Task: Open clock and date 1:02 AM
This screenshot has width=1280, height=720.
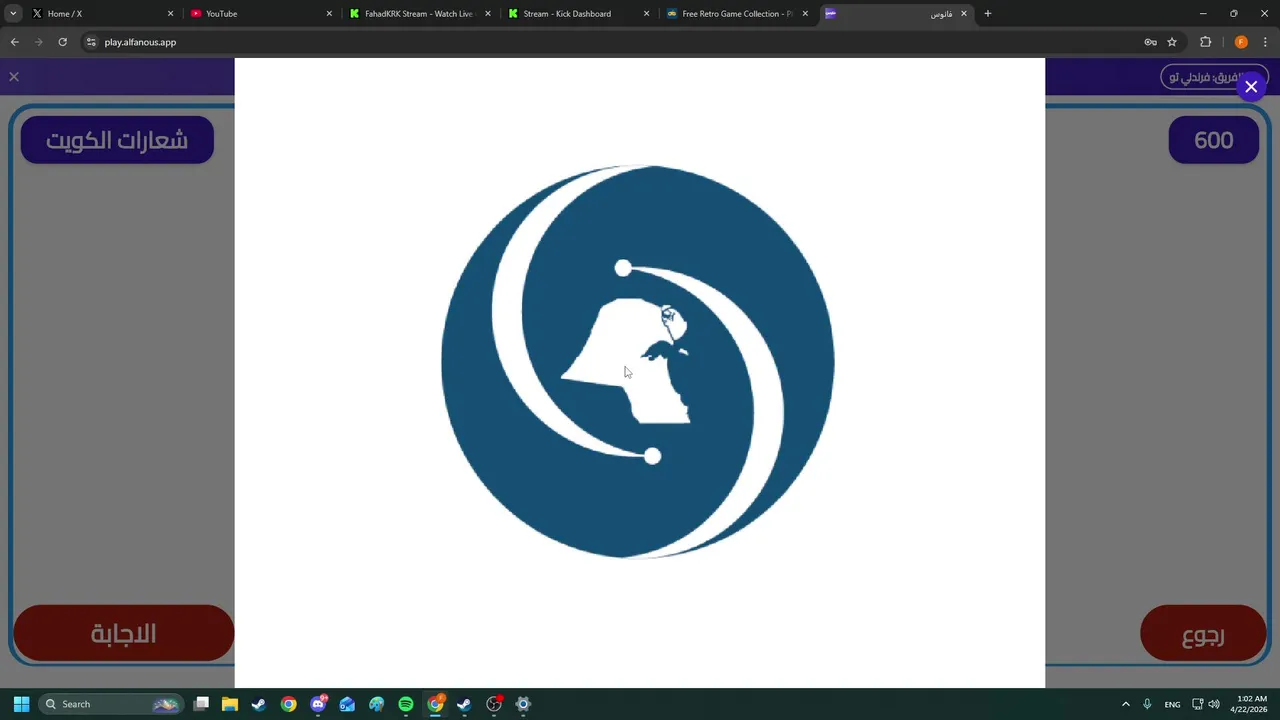Action: [1250, 704]
